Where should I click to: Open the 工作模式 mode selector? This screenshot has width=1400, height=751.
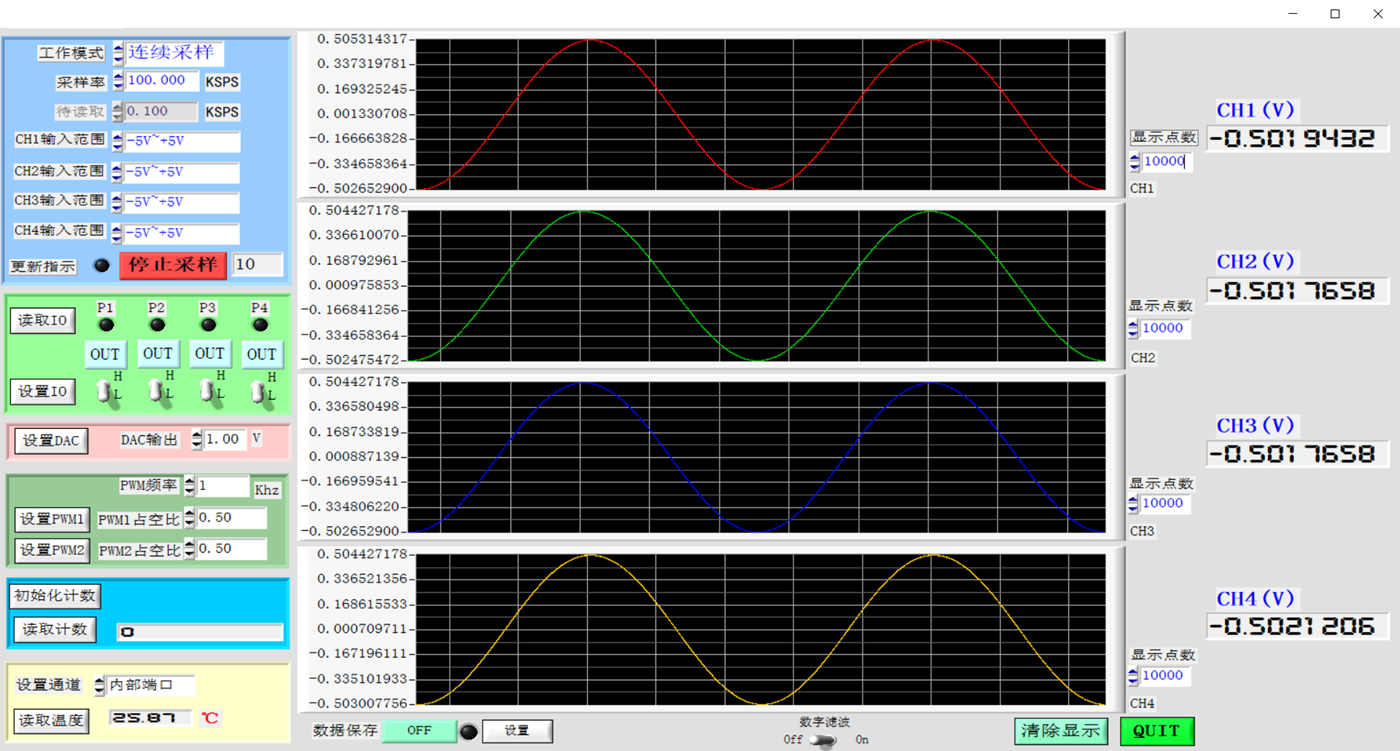pos(175,53)
